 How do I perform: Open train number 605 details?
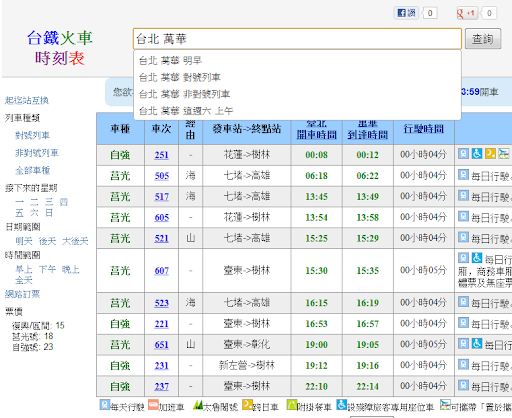coord(161,218)
